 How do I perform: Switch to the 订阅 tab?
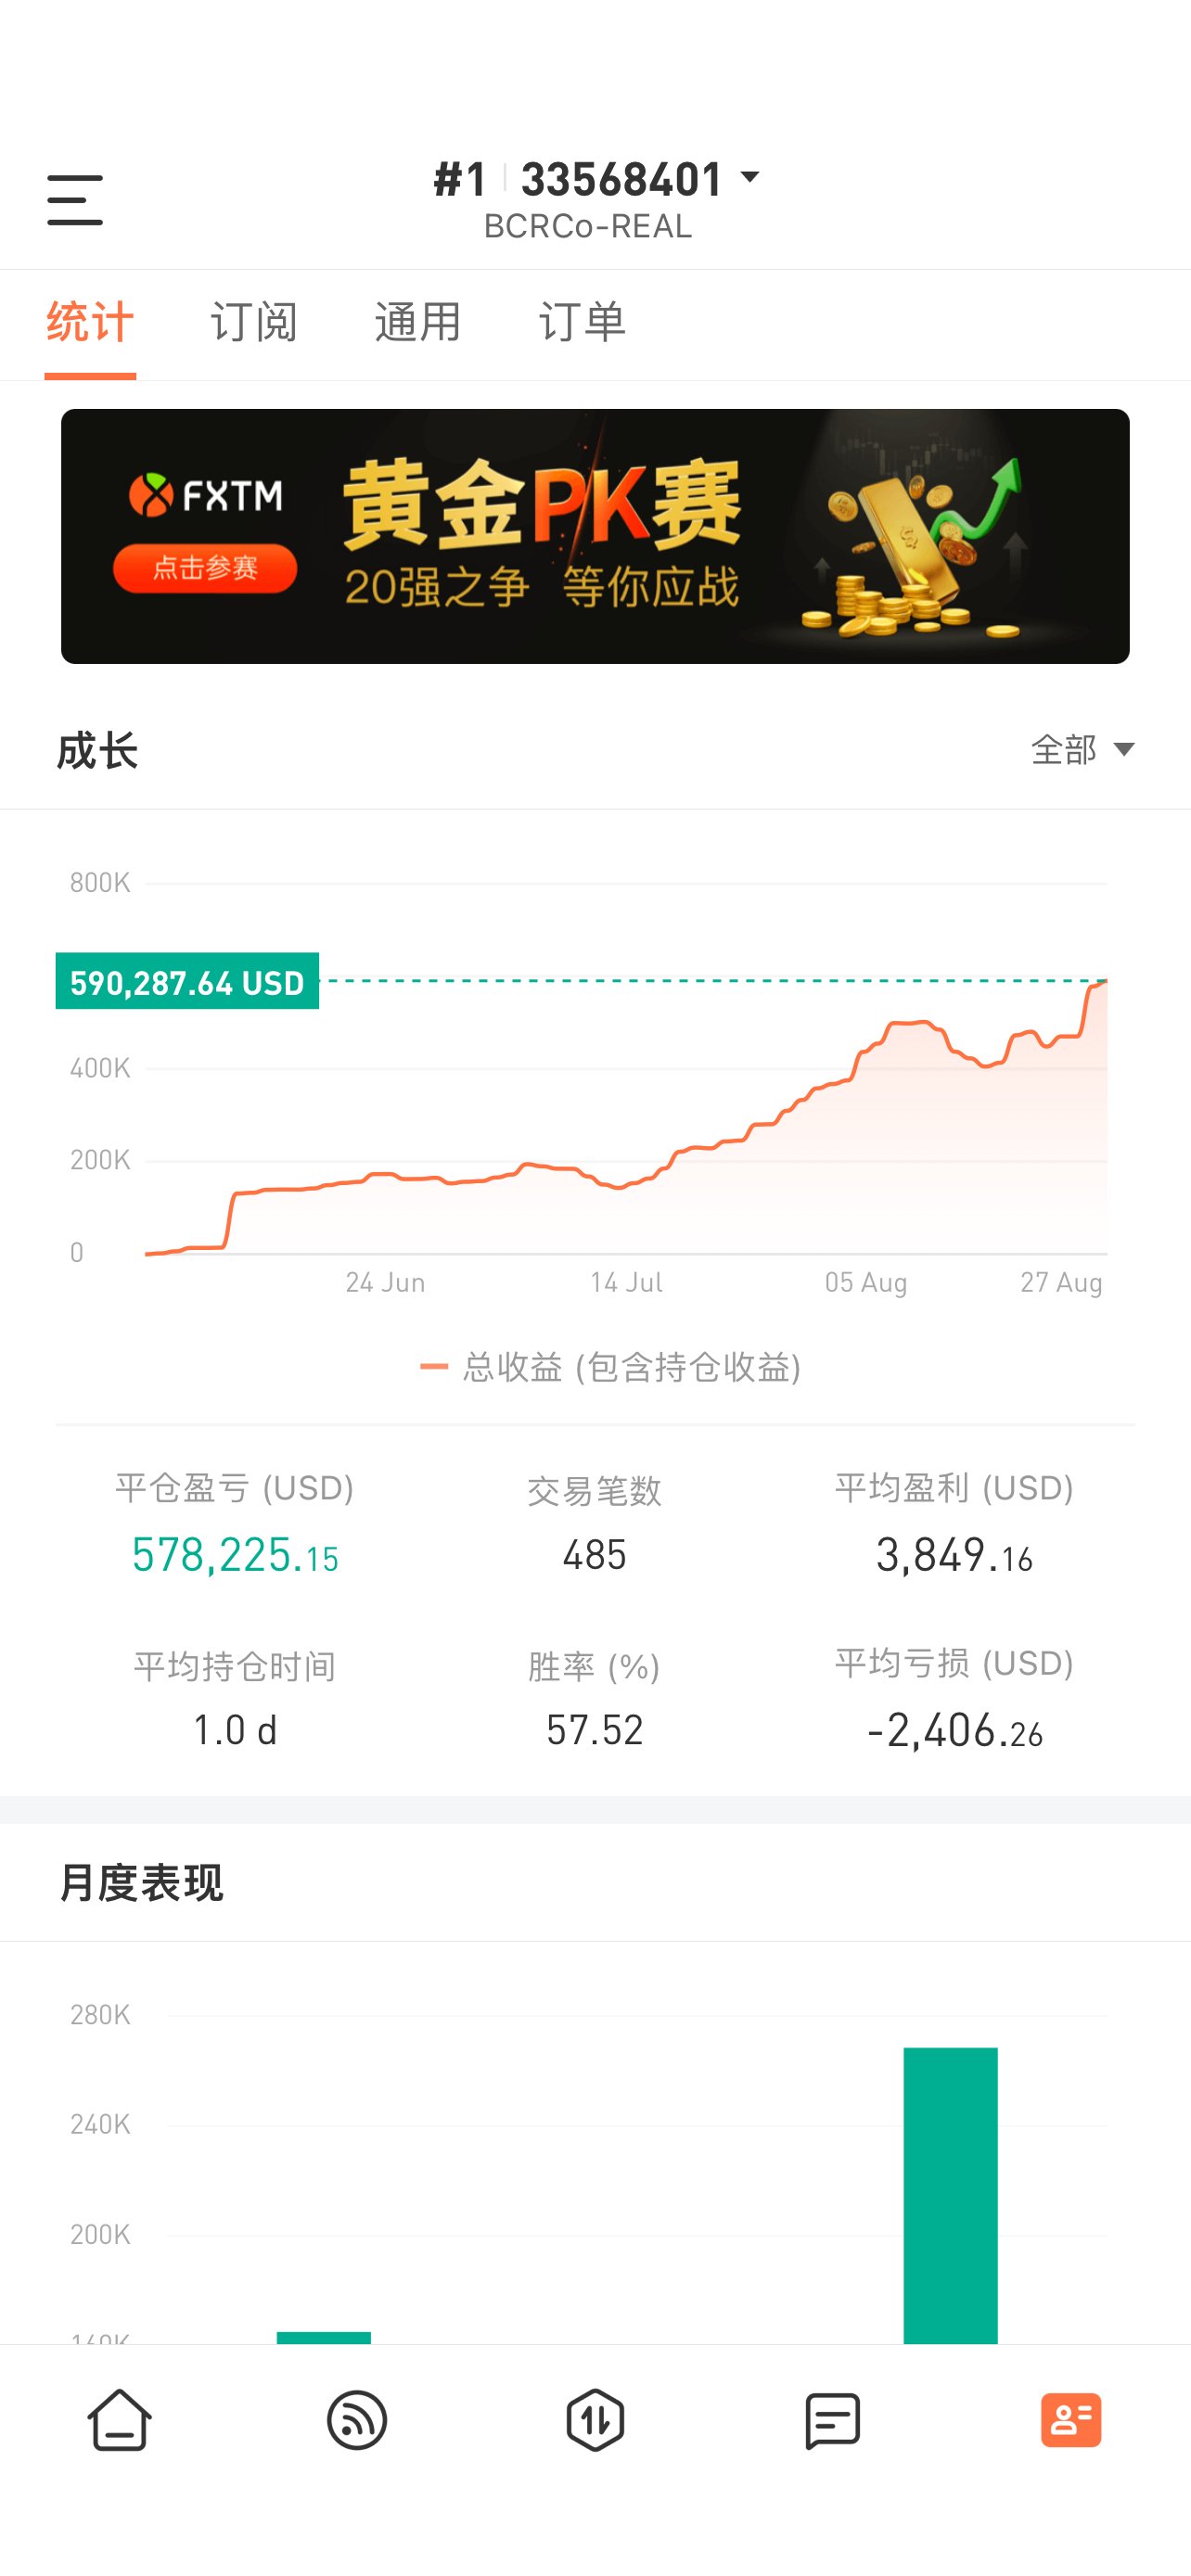tap(254, 322)
